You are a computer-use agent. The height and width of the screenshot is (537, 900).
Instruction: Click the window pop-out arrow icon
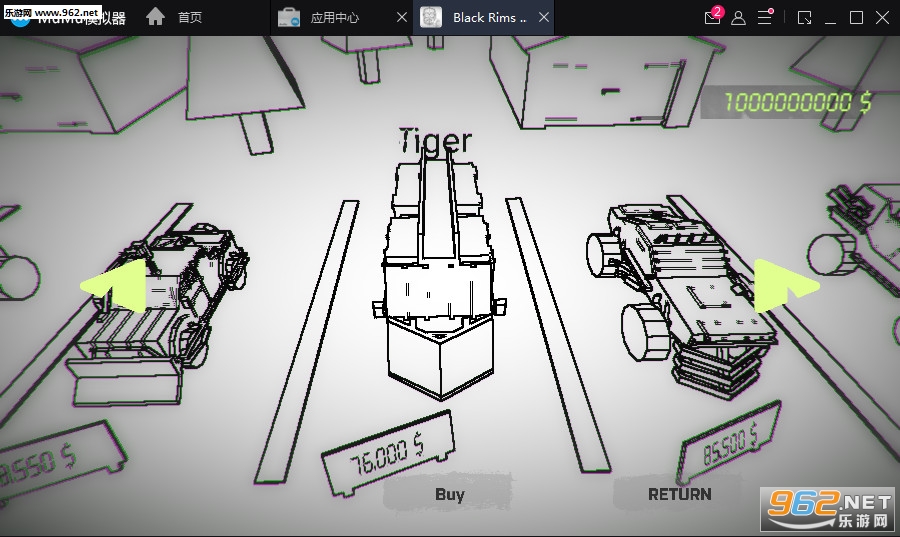(805, 18)
